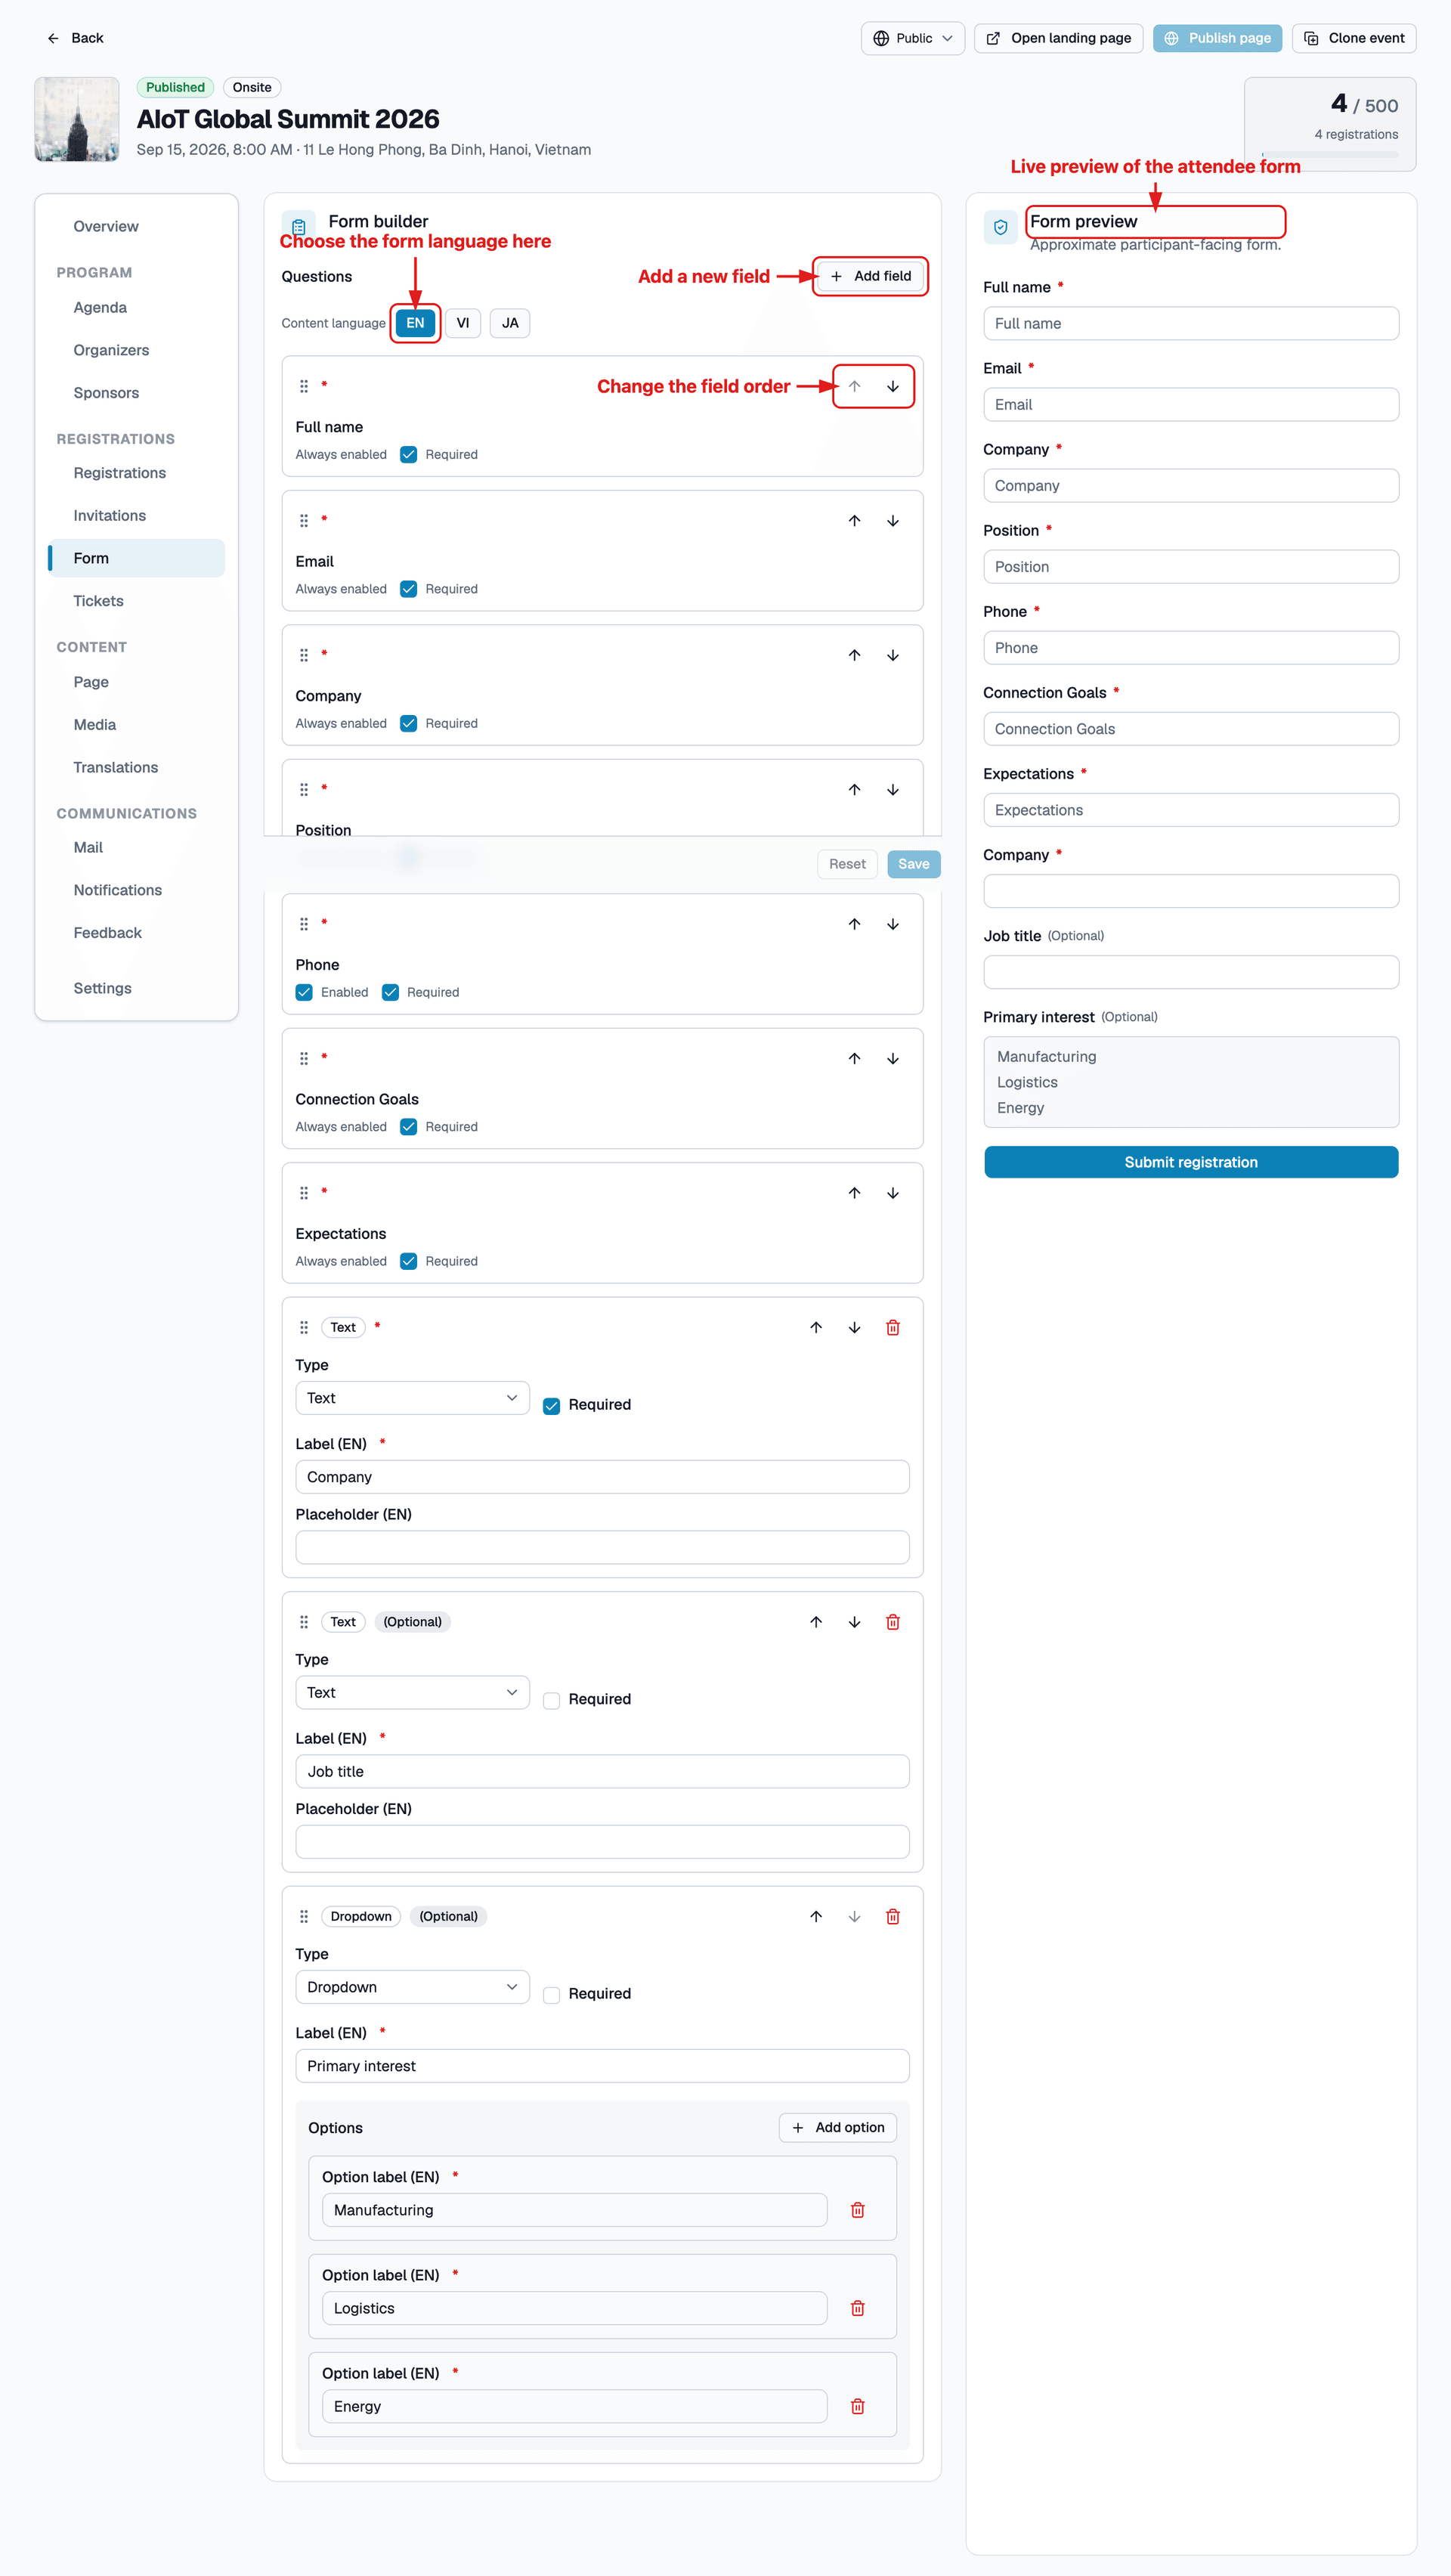Grab the Phone field drag handle

304,924
